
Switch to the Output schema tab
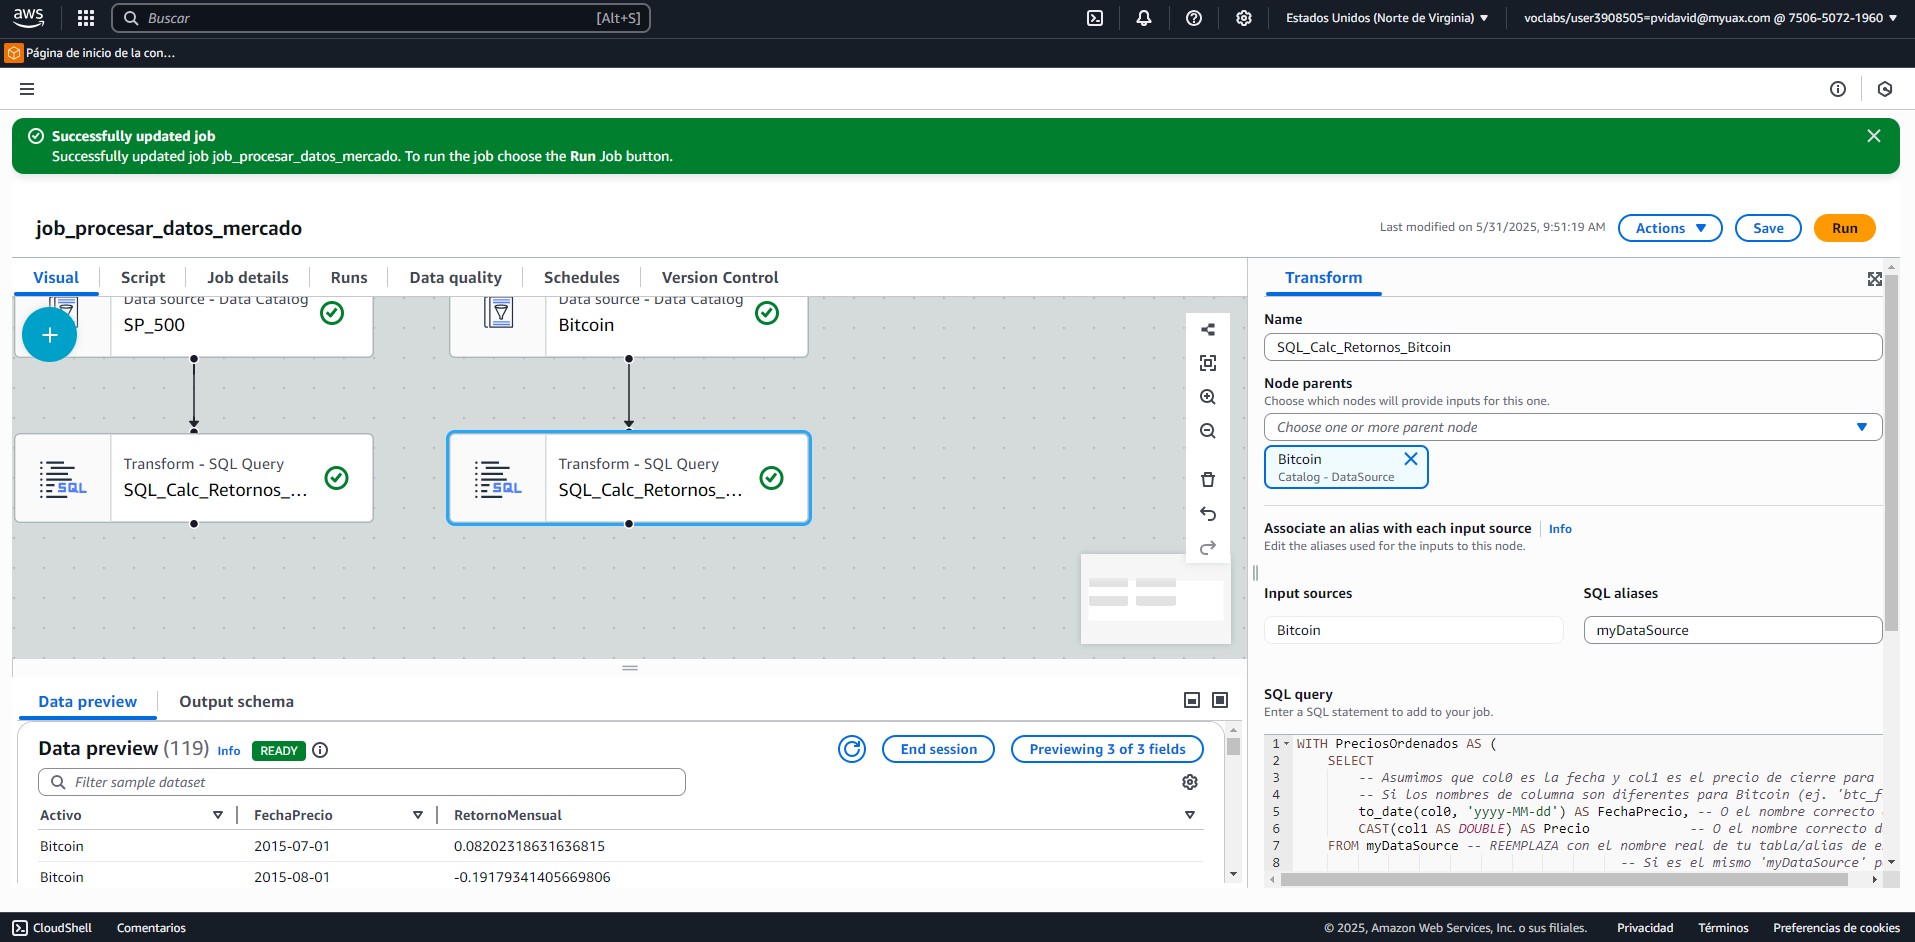237,702
